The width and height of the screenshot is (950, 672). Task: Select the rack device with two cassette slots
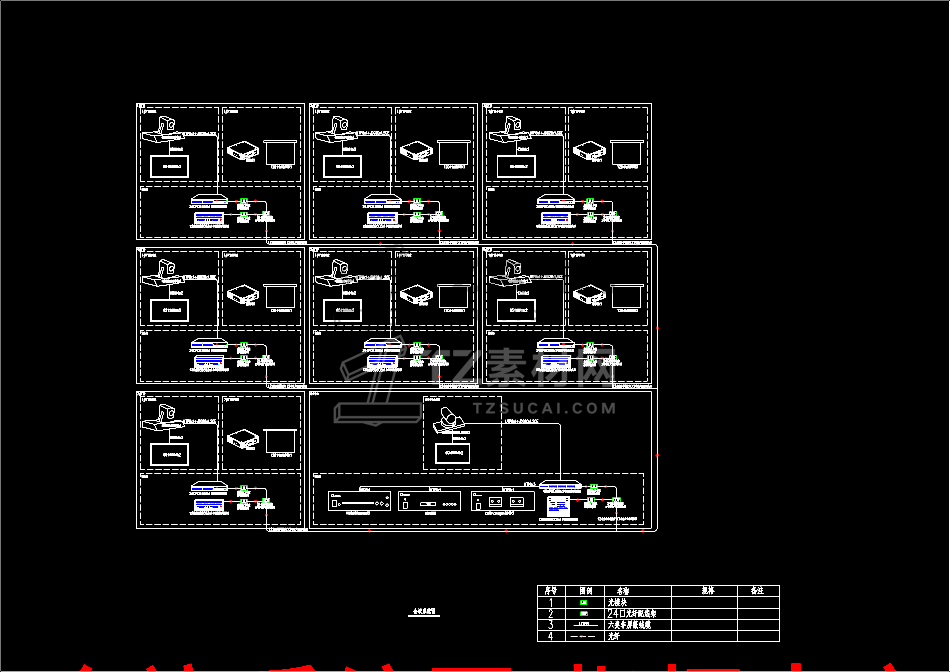pyautogui.click(x=503, y=501)
